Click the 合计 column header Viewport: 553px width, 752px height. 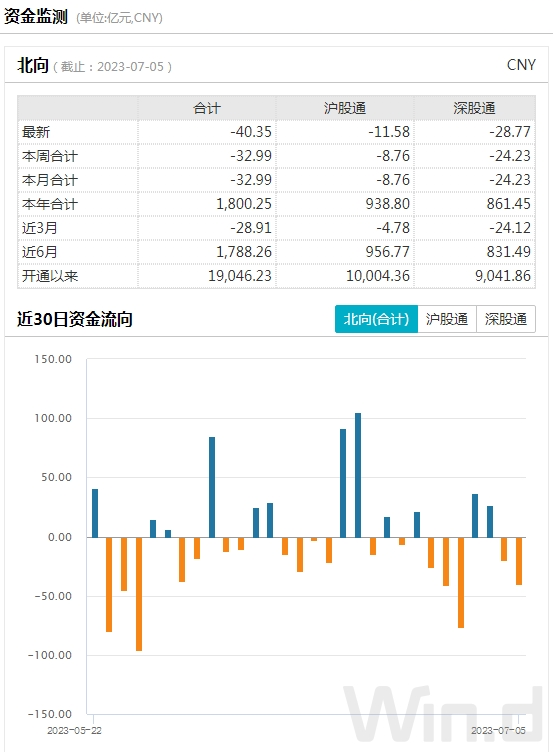(207, 108)
